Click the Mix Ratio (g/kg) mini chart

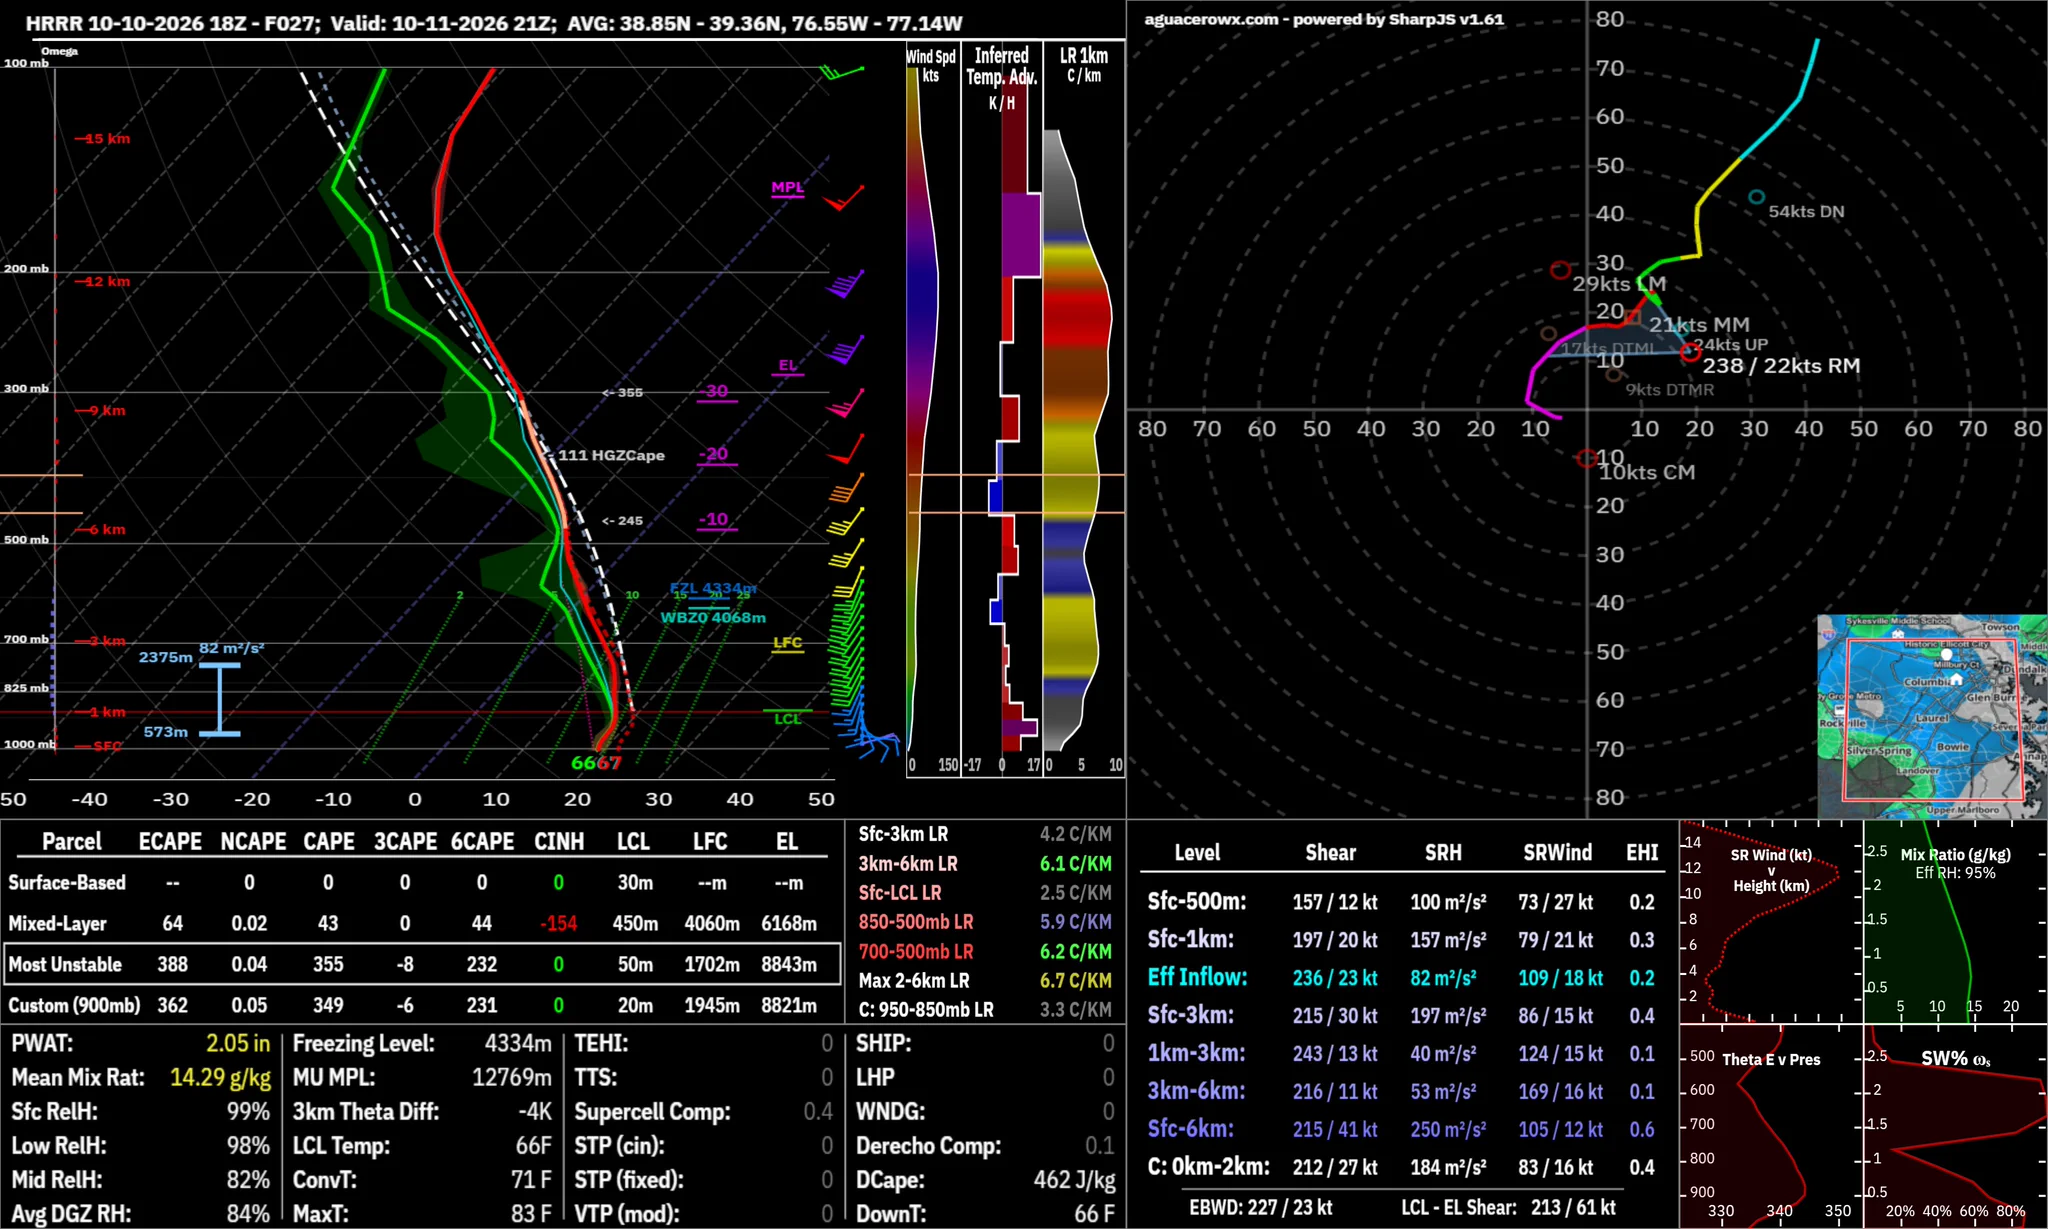pyautogui.click(x=1955, y=921)
